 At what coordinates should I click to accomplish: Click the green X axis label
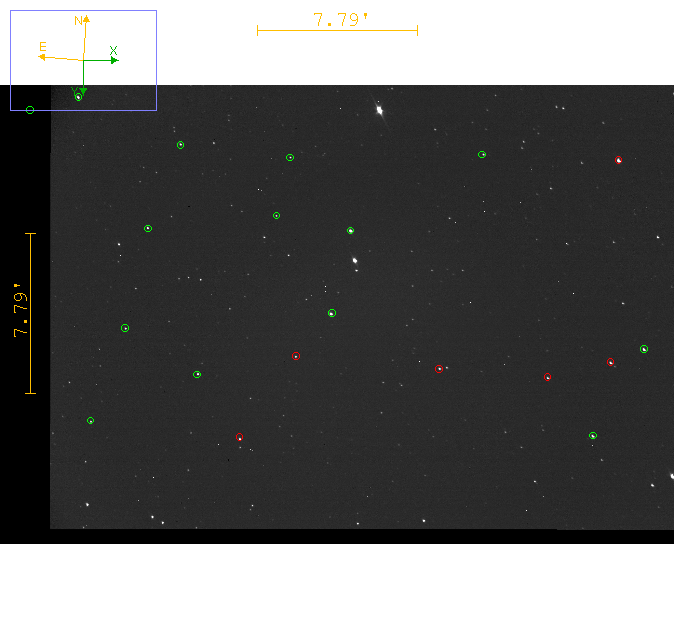(x=113, y=50)
